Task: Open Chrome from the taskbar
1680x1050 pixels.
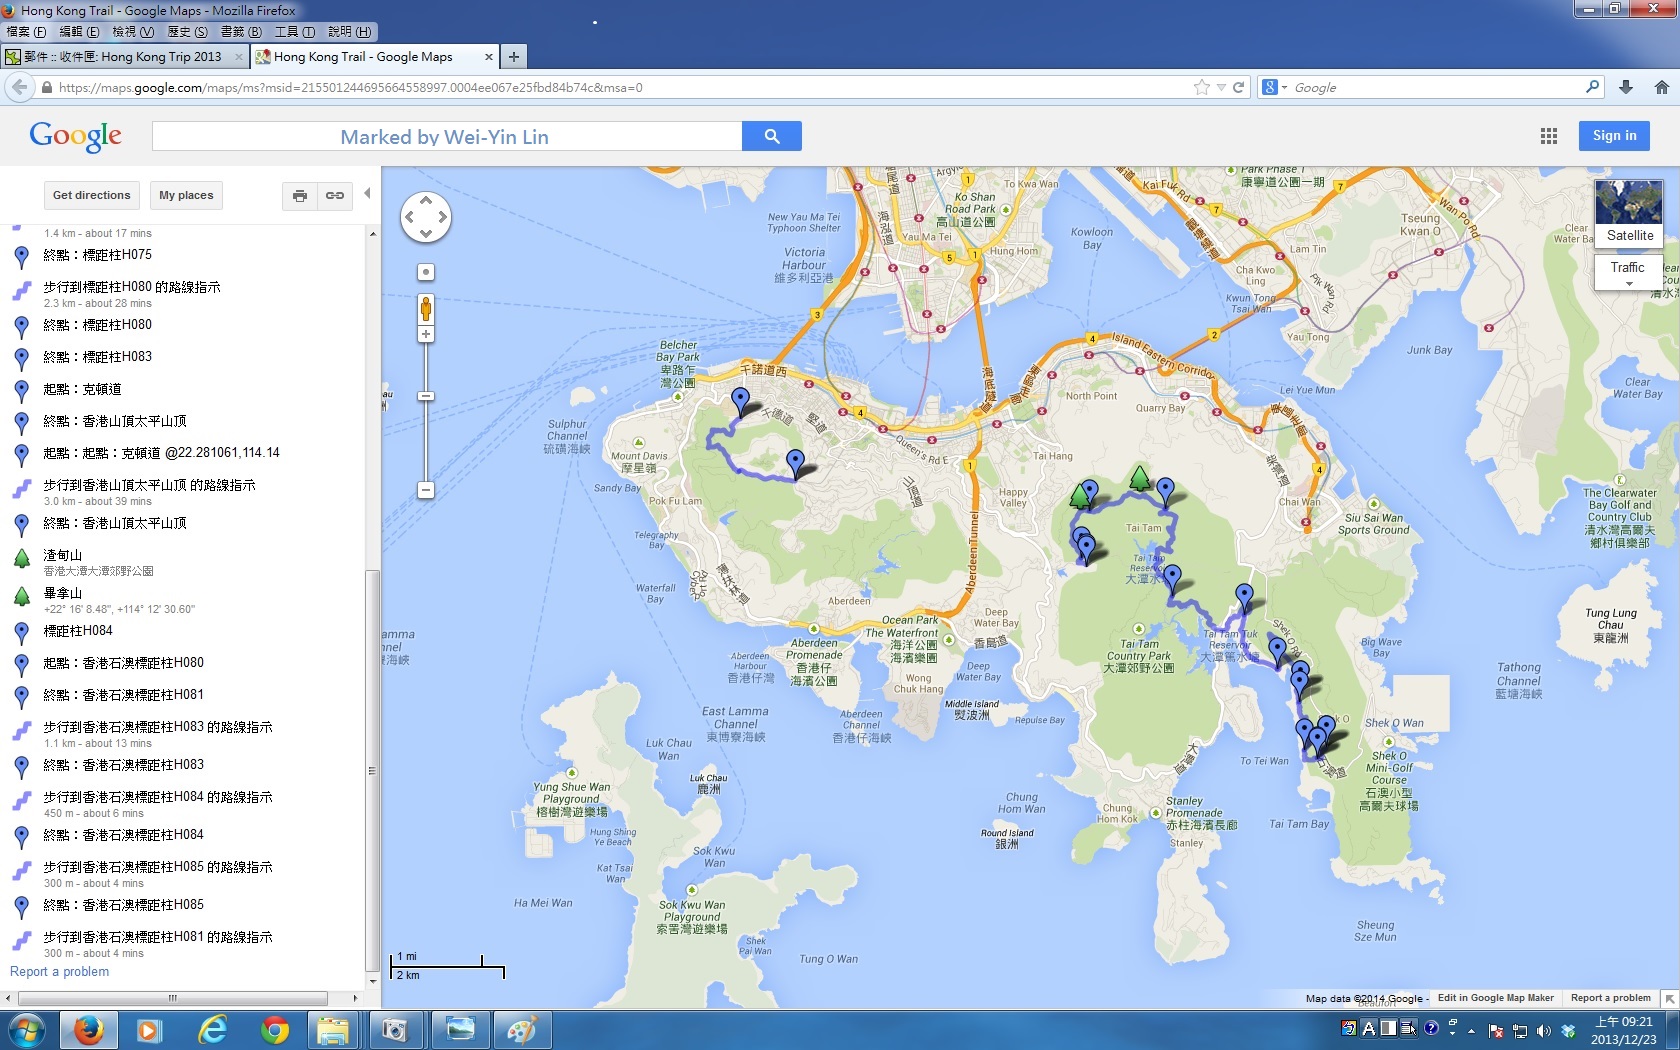Action: (274, 1030)
